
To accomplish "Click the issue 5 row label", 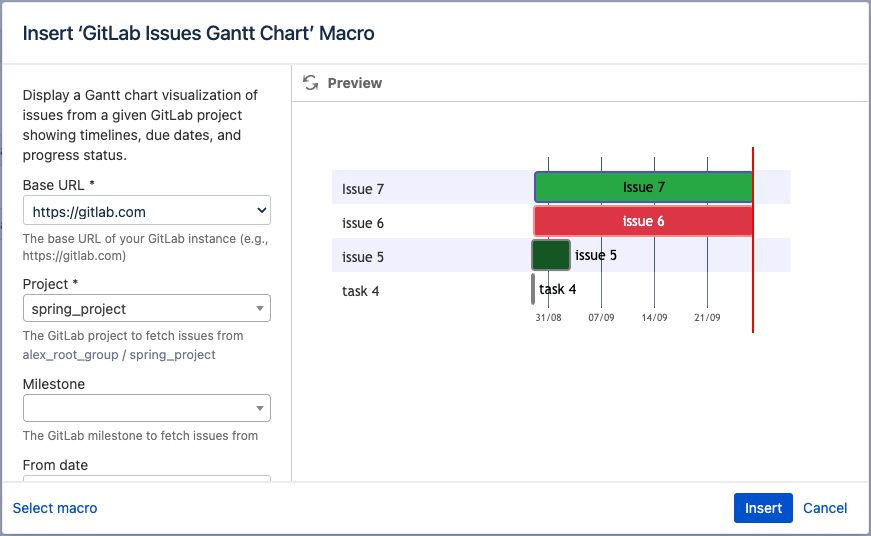I will click(x=363, y=257).
